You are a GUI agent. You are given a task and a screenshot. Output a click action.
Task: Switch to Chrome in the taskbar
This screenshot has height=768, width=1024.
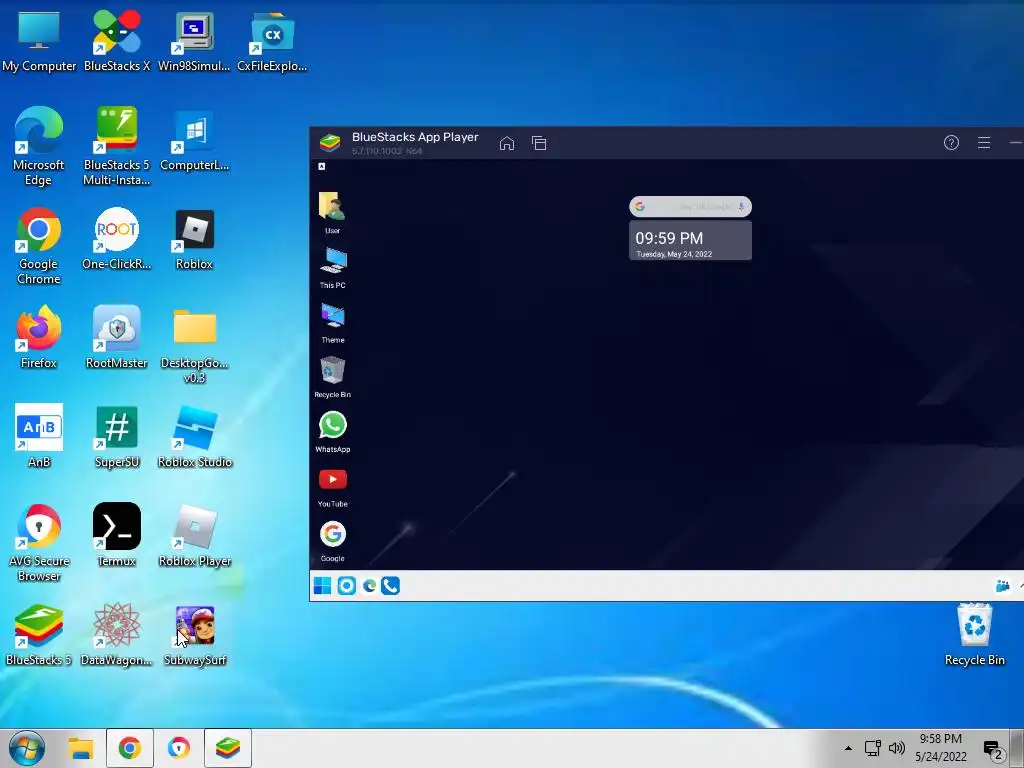click(129, 748)
